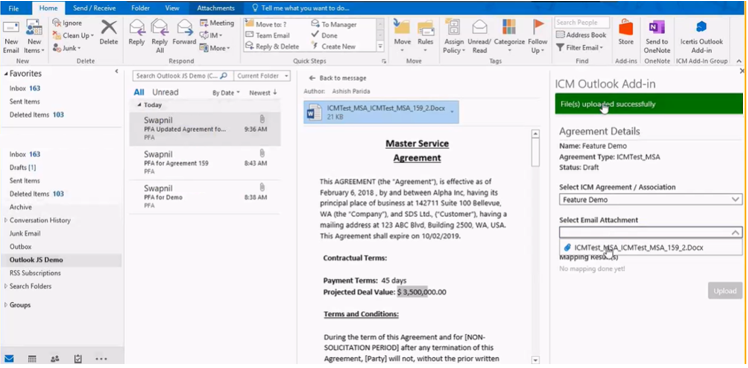
Task: Open the Junk Email folder
Action: click(x=25, y=233)
